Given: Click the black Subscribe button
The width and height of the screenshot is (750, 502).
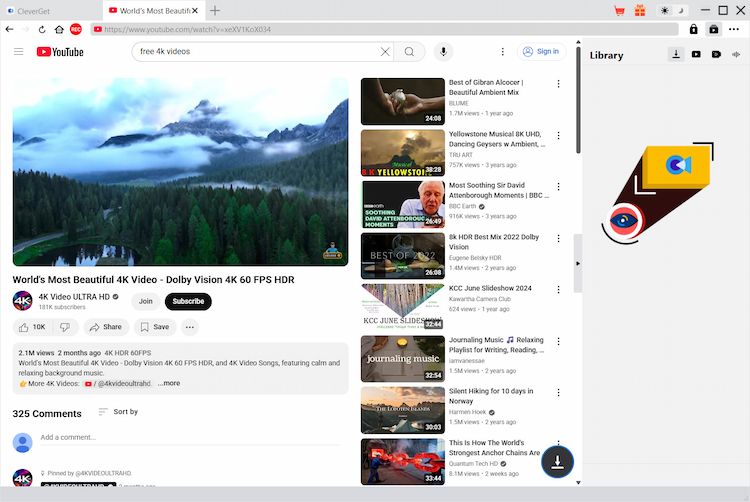Looking at the screenshot, I should (188, 301).
